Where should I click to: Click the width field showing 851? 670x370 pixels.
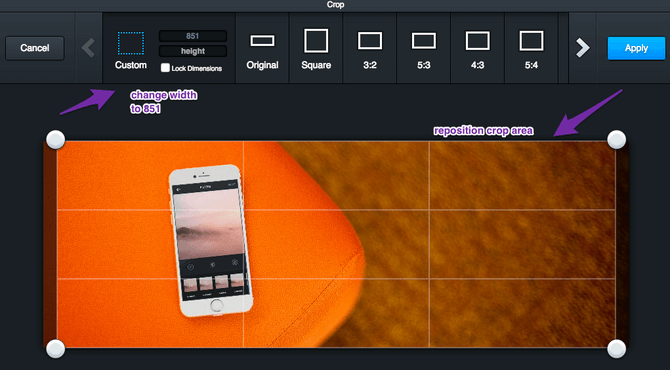(x=193, y=36)
